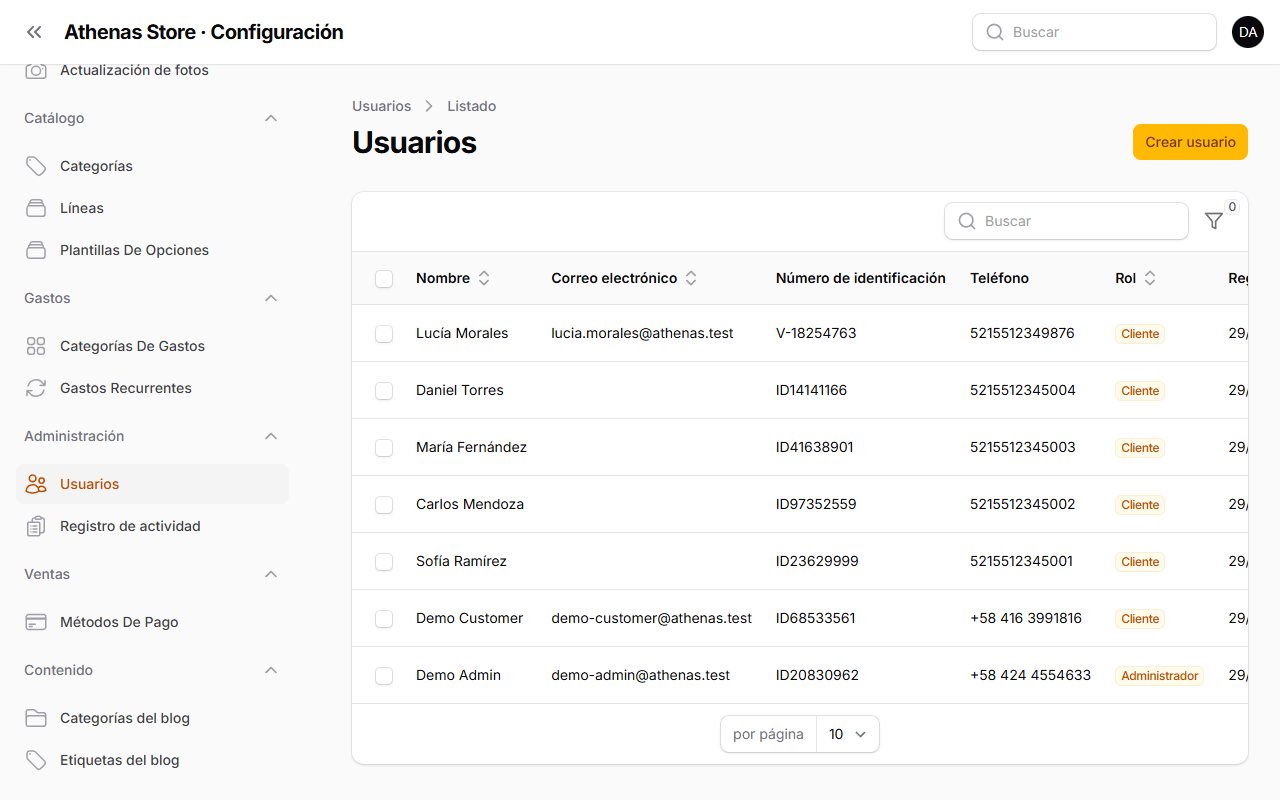Image resolution: width=1280 pixels, height=800 pixels.
Task: Collapse the Administración section chevron
Action: coord(271,436)
